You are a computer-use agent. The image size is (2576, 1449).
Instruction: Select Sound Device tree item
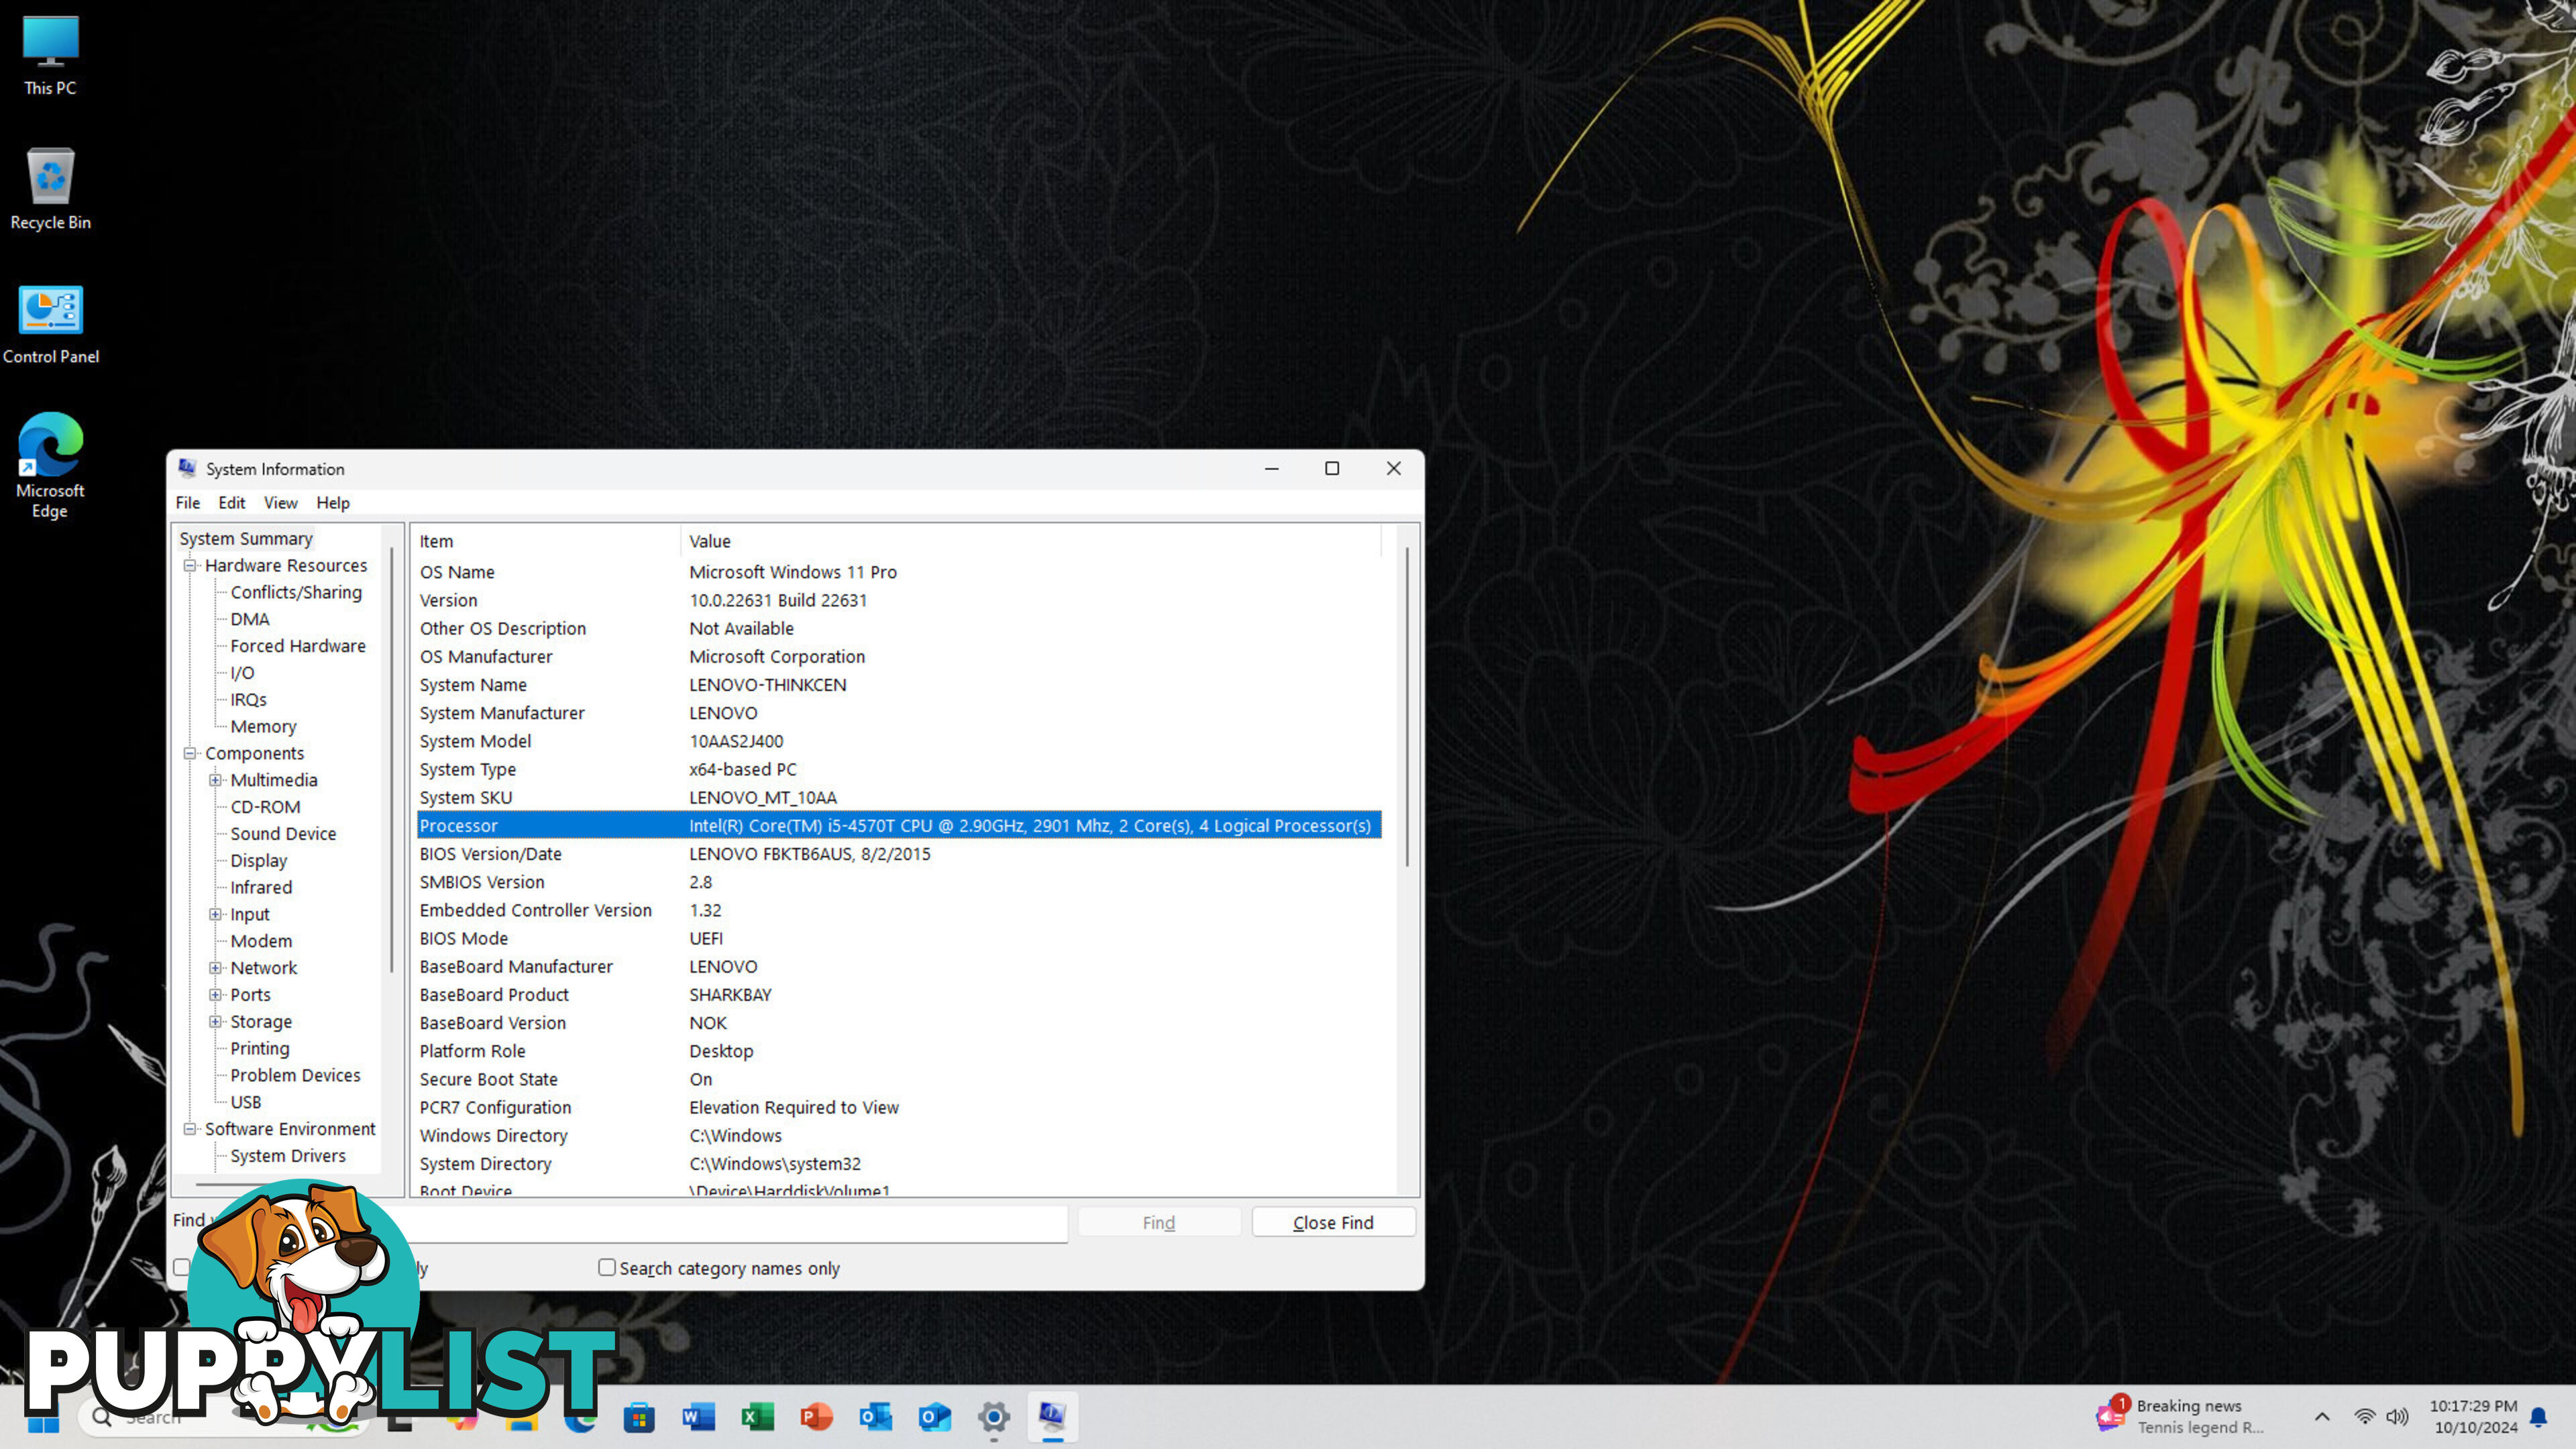pos(283,834)
